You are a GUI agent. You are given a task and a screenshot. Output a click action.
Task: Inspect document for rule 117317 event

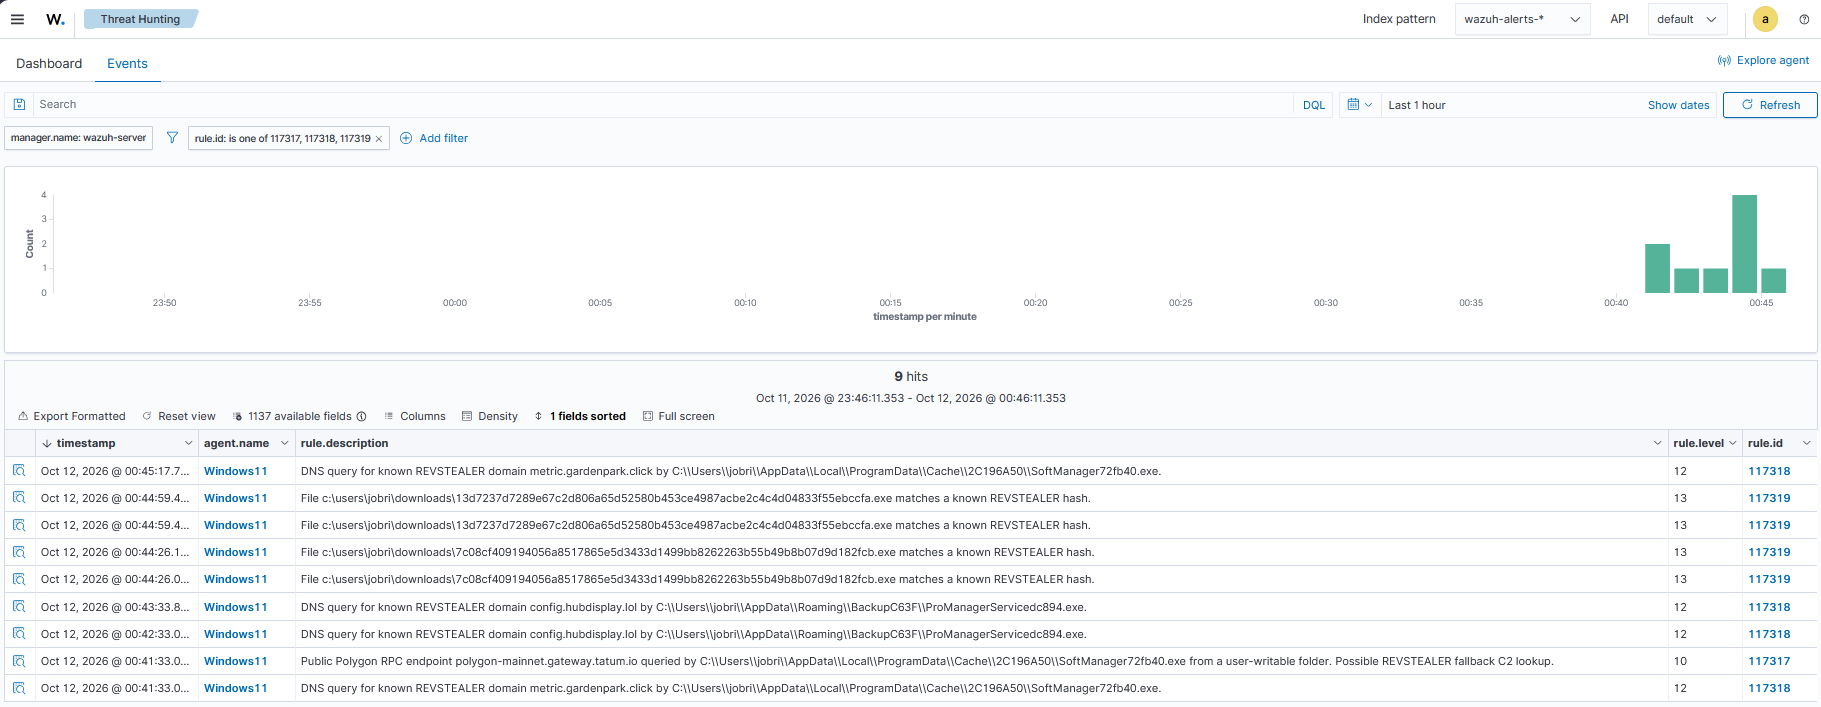[19, 661]
